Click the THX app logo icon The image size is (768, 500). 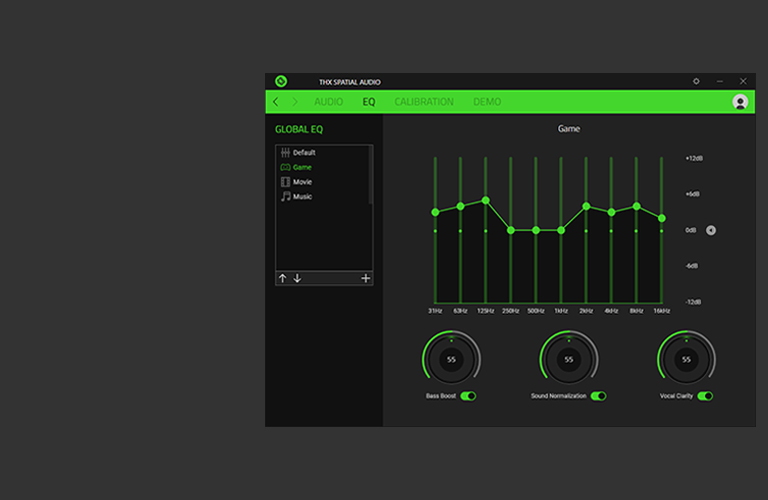point(281,81)
